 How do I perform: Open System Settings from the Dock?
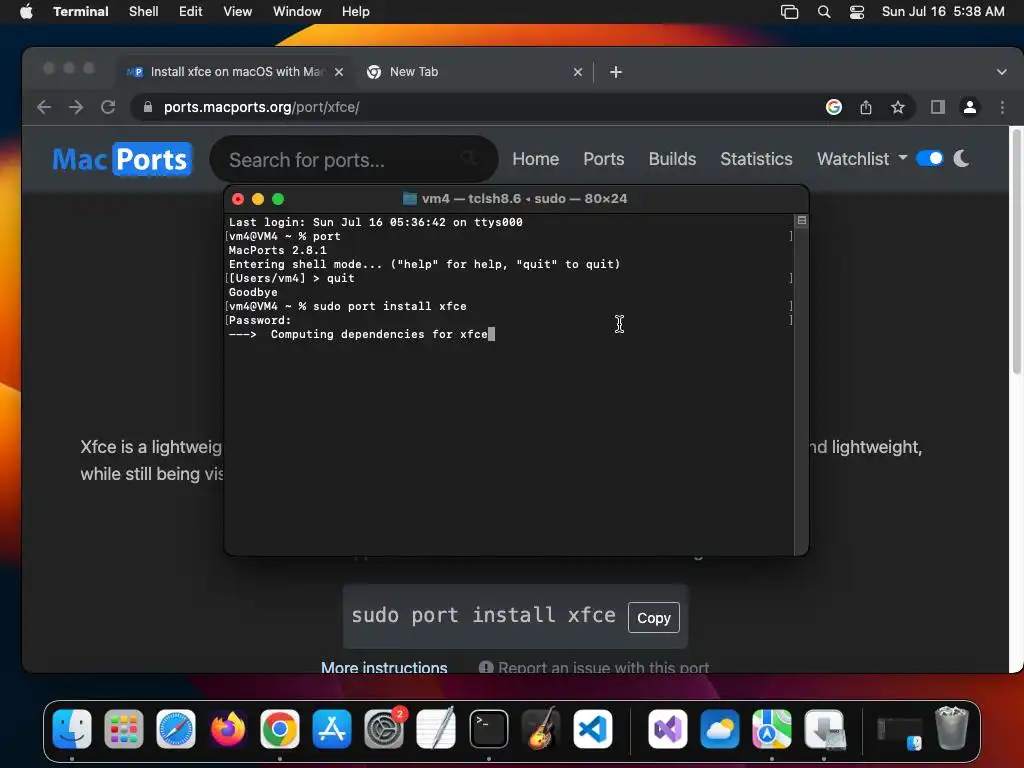384,729
